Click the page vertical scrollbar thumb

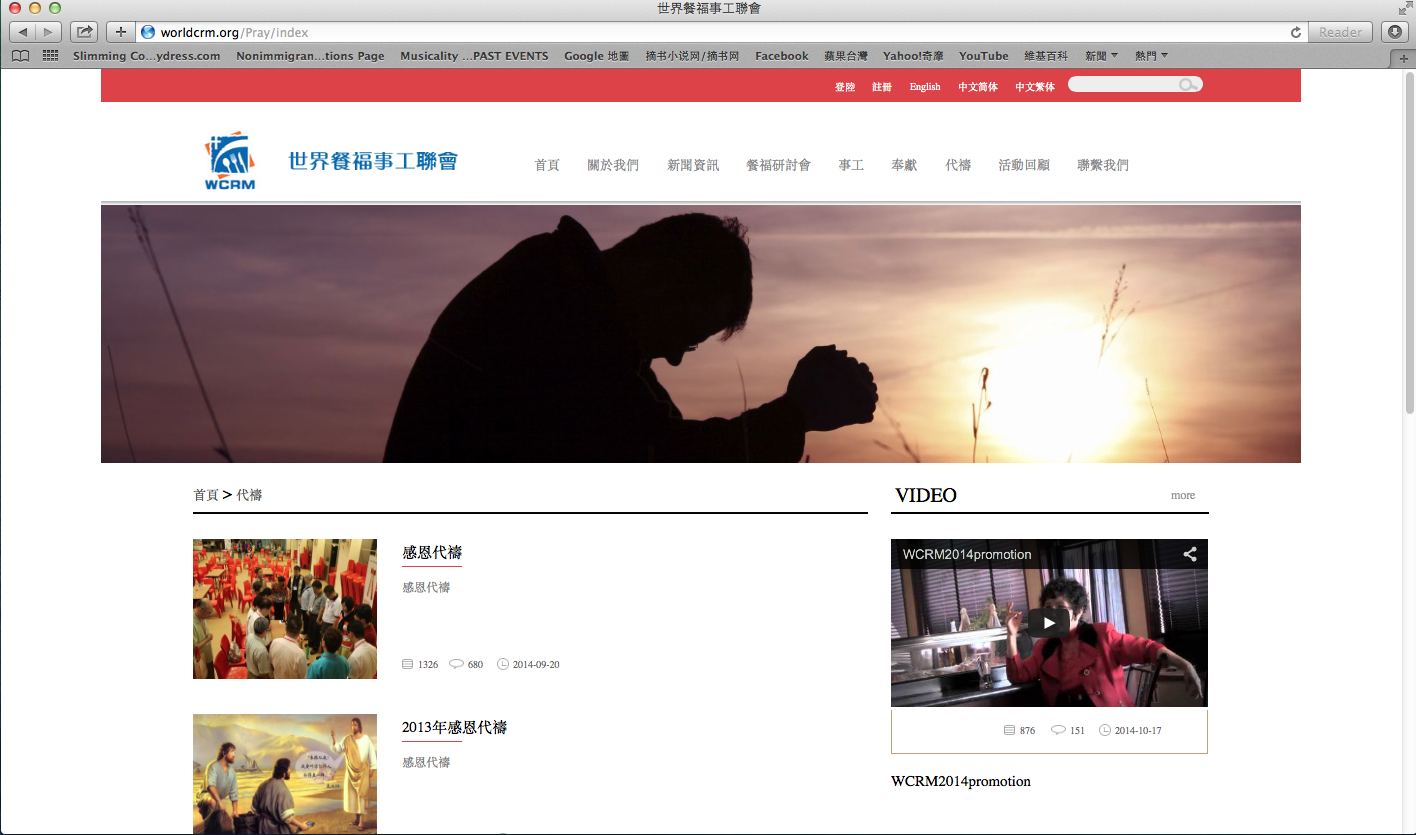point(1410,243)
